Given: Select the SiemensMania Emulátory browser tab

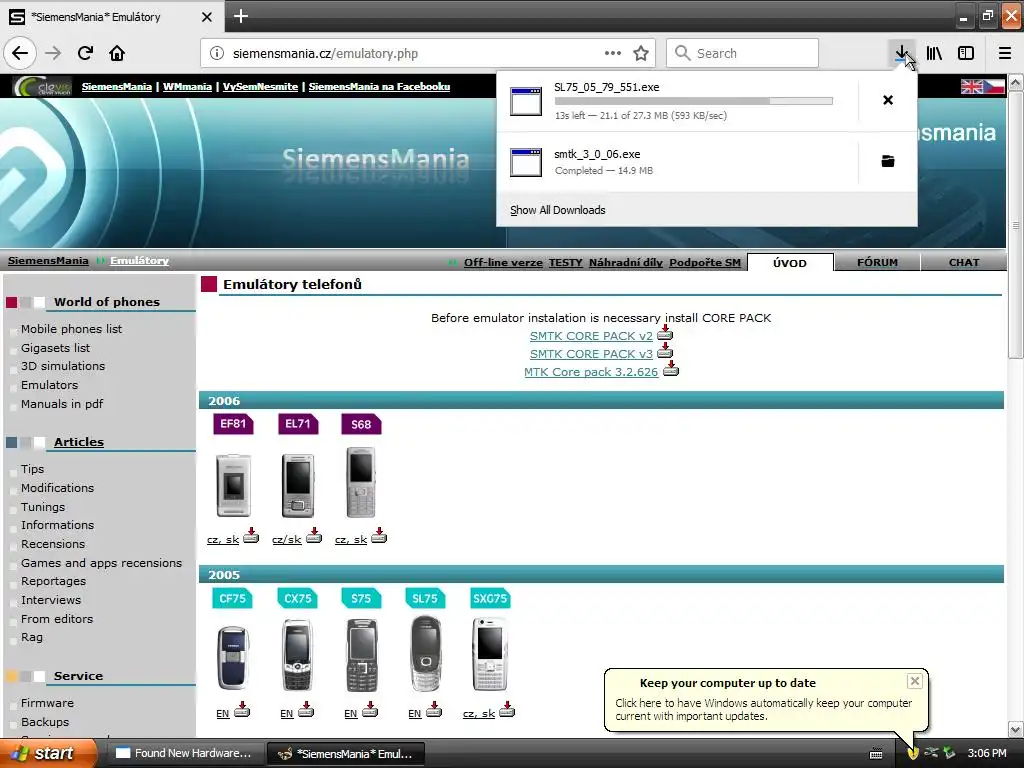Looking at the screenshot, I should [x=111, y=17].
